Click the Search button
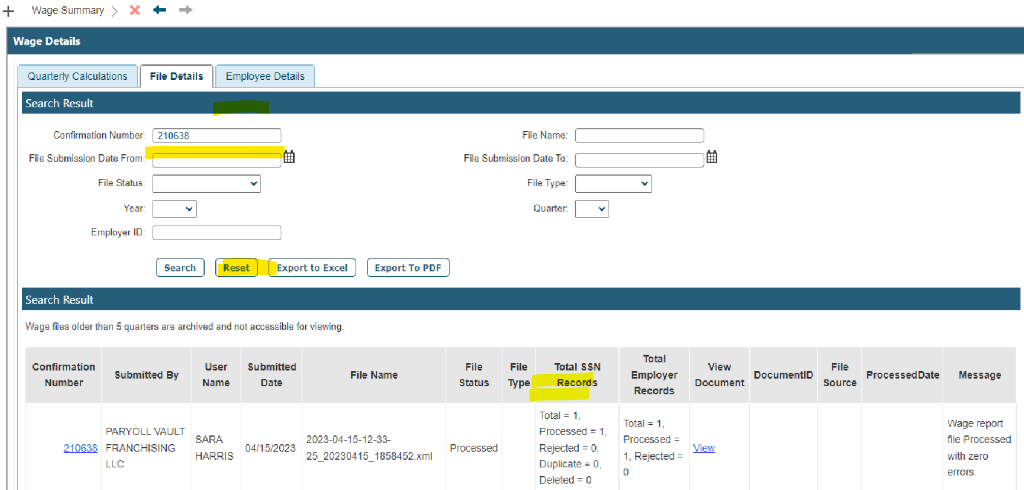1024x490 pixels. coord(180,268)
